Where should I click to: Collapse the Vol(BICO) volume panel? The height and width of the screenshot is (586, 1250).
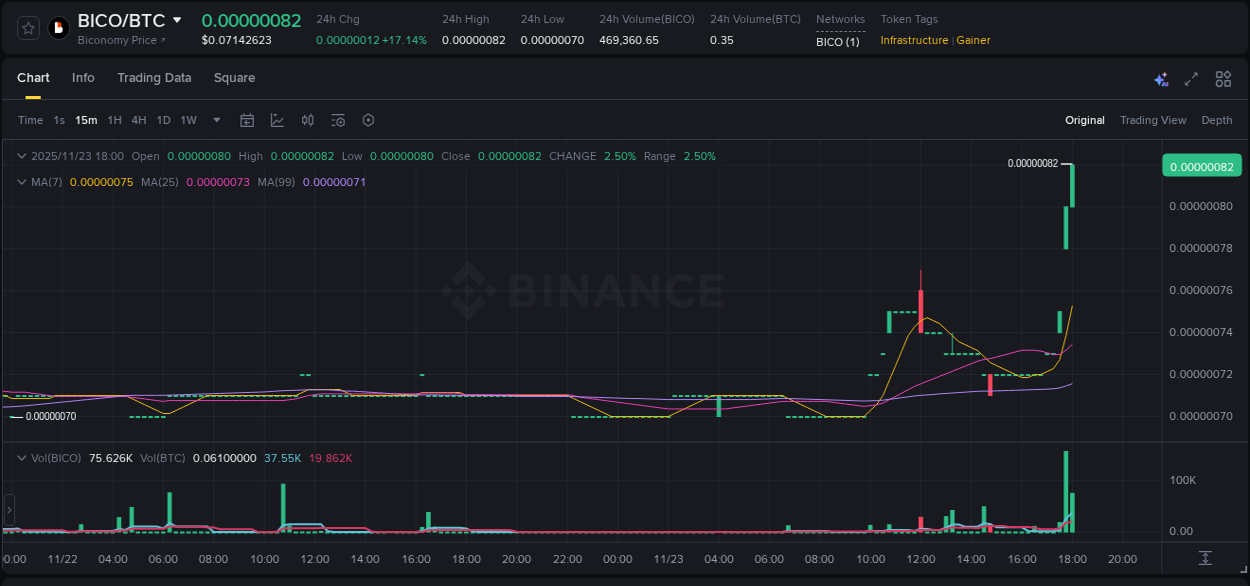(22, 456)
